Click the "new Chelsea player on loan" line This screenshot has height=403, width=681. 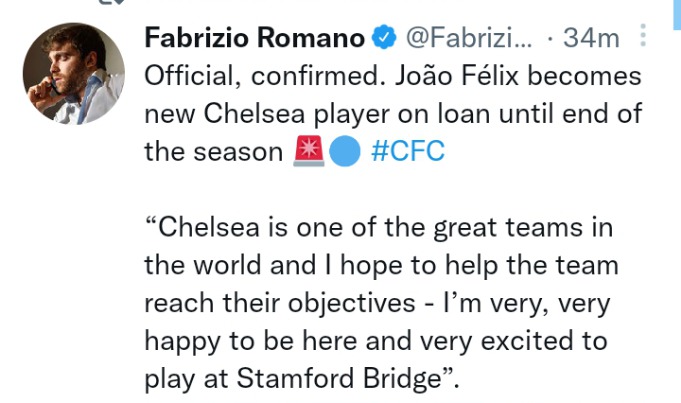[317, 114]
